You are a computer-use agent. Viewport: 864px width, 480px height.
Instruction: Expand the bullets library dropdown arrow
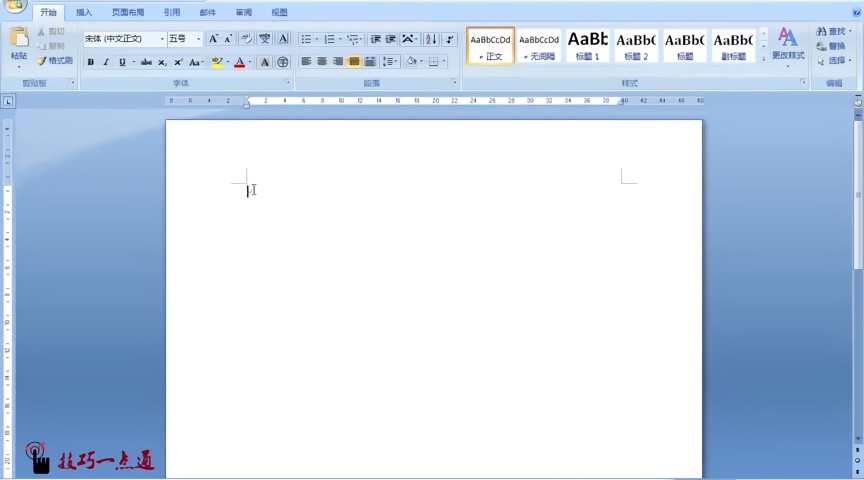click(x=317, y=39)
